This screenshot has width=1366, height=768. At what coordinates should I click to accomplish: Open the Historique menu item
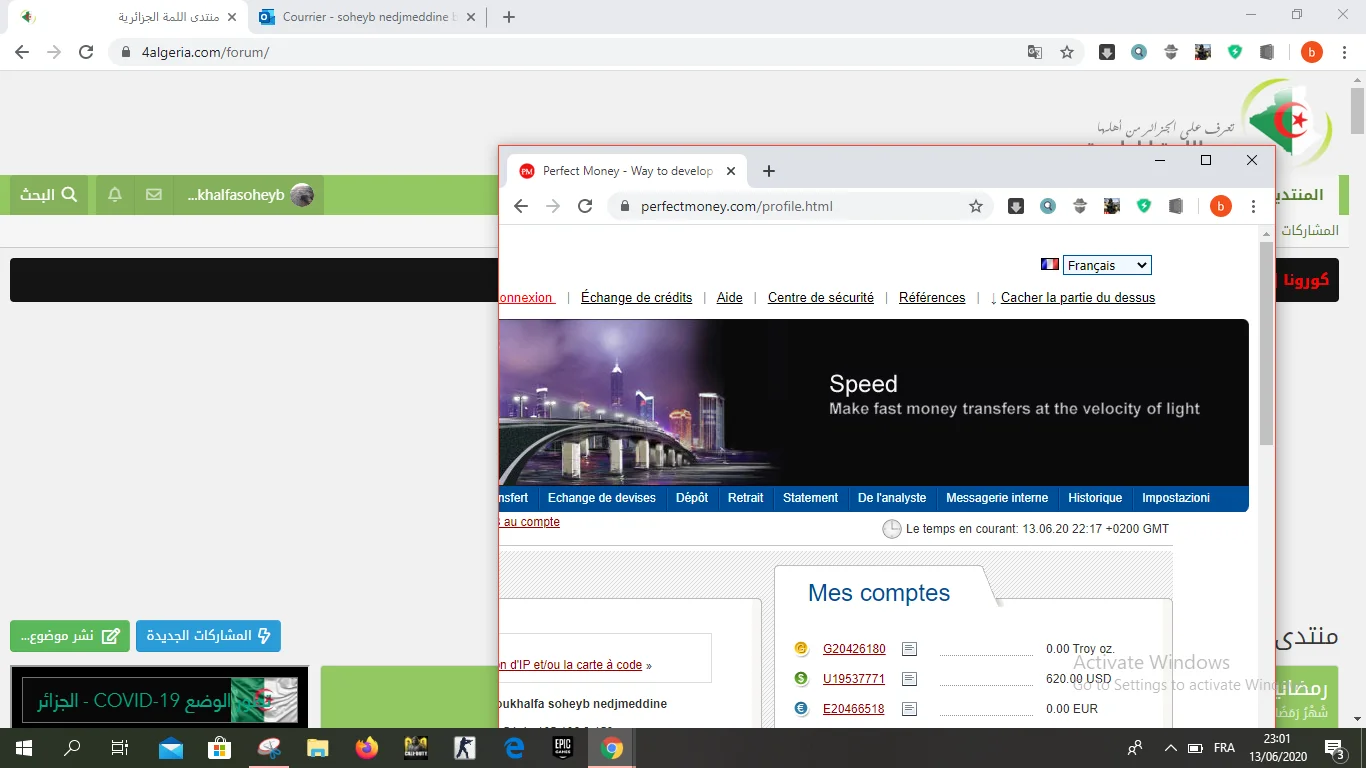point(1095,498)
